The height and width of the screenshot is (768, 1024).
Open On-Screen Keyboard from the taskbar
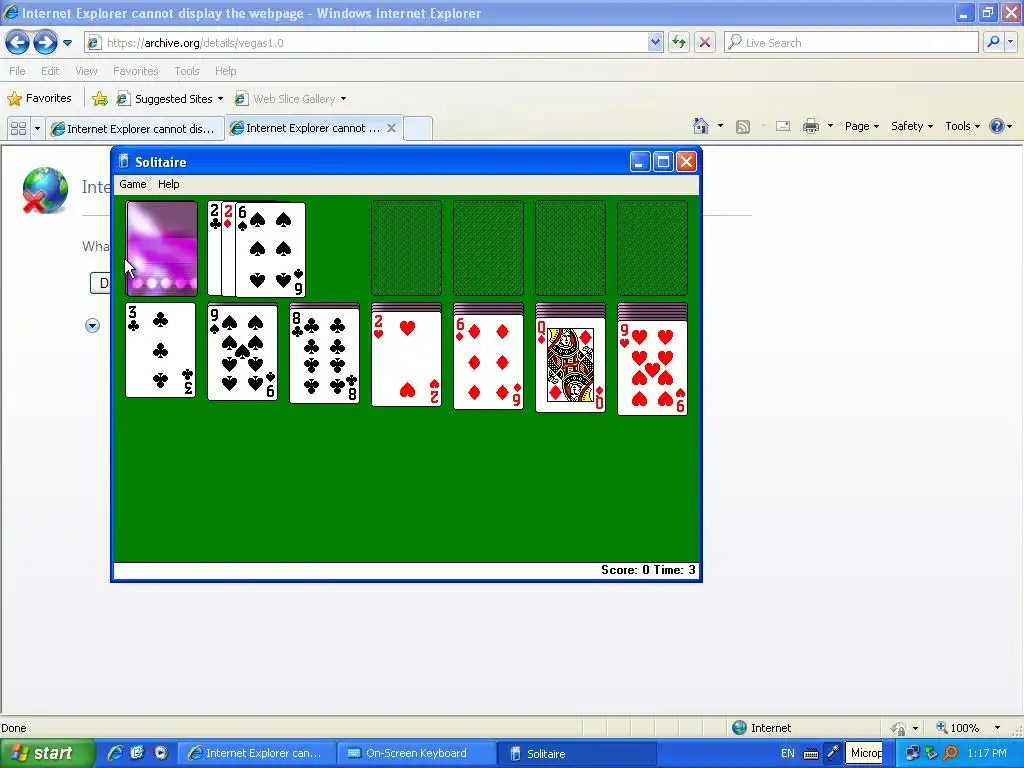[415, 753]
